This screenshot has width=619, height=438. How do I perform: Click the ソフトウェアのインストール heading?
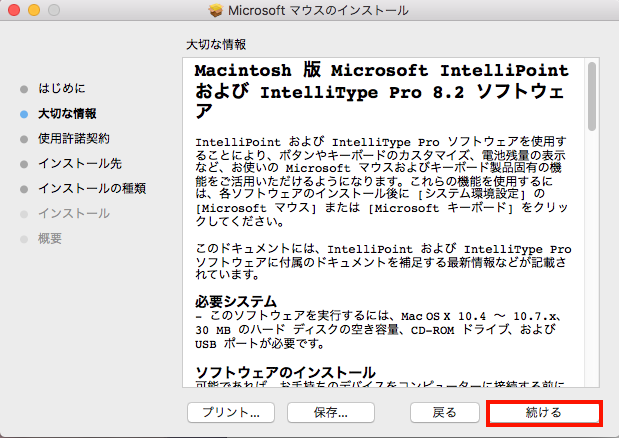(285, 372)
